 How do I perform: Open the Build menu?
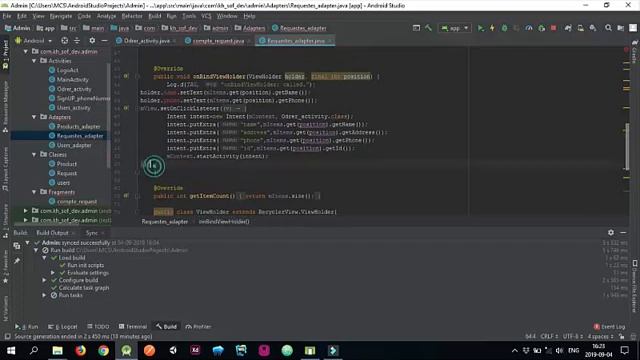tap(155, 16)
